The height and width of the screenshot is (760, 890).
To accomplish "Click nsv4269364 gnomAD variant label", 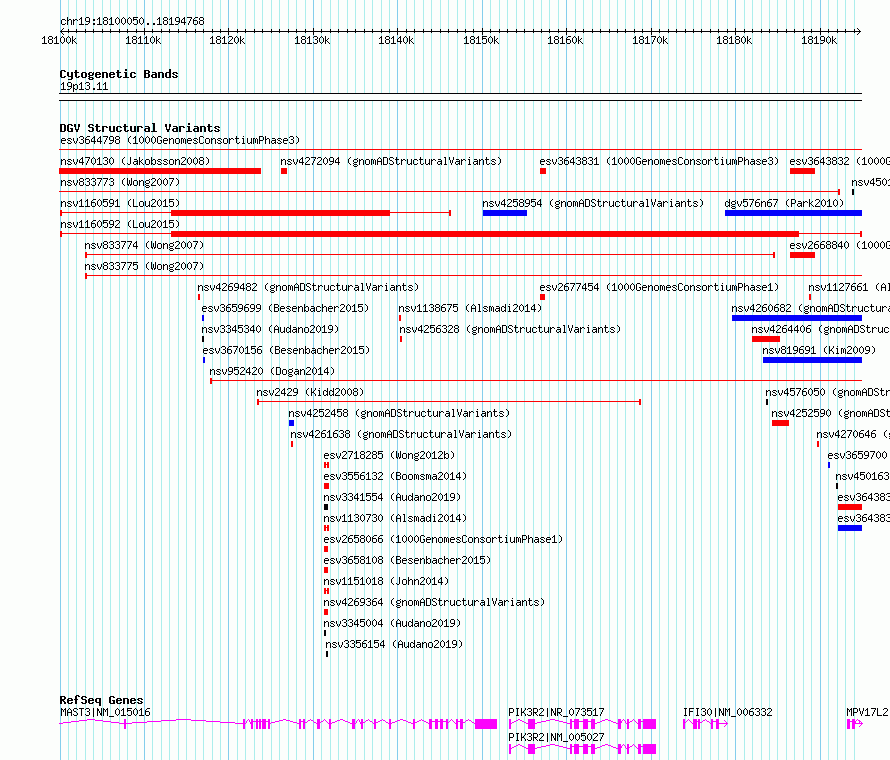I will (x=434, y=602).
